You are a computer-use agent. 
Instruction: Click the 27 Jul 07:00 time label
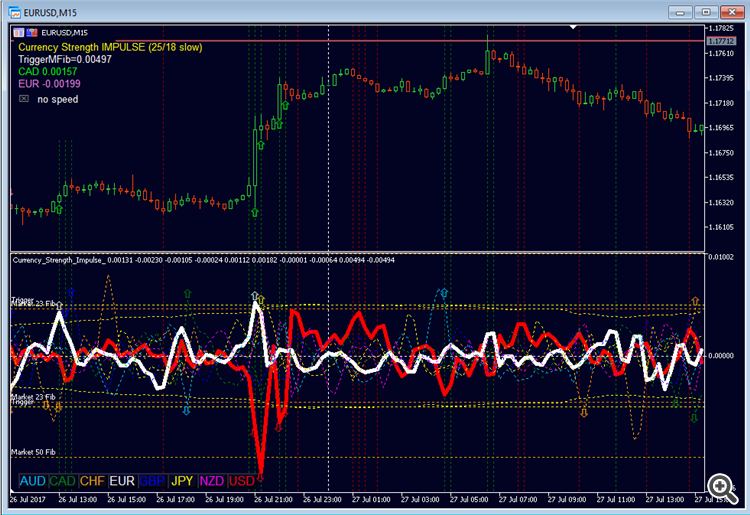pos(518,499)
